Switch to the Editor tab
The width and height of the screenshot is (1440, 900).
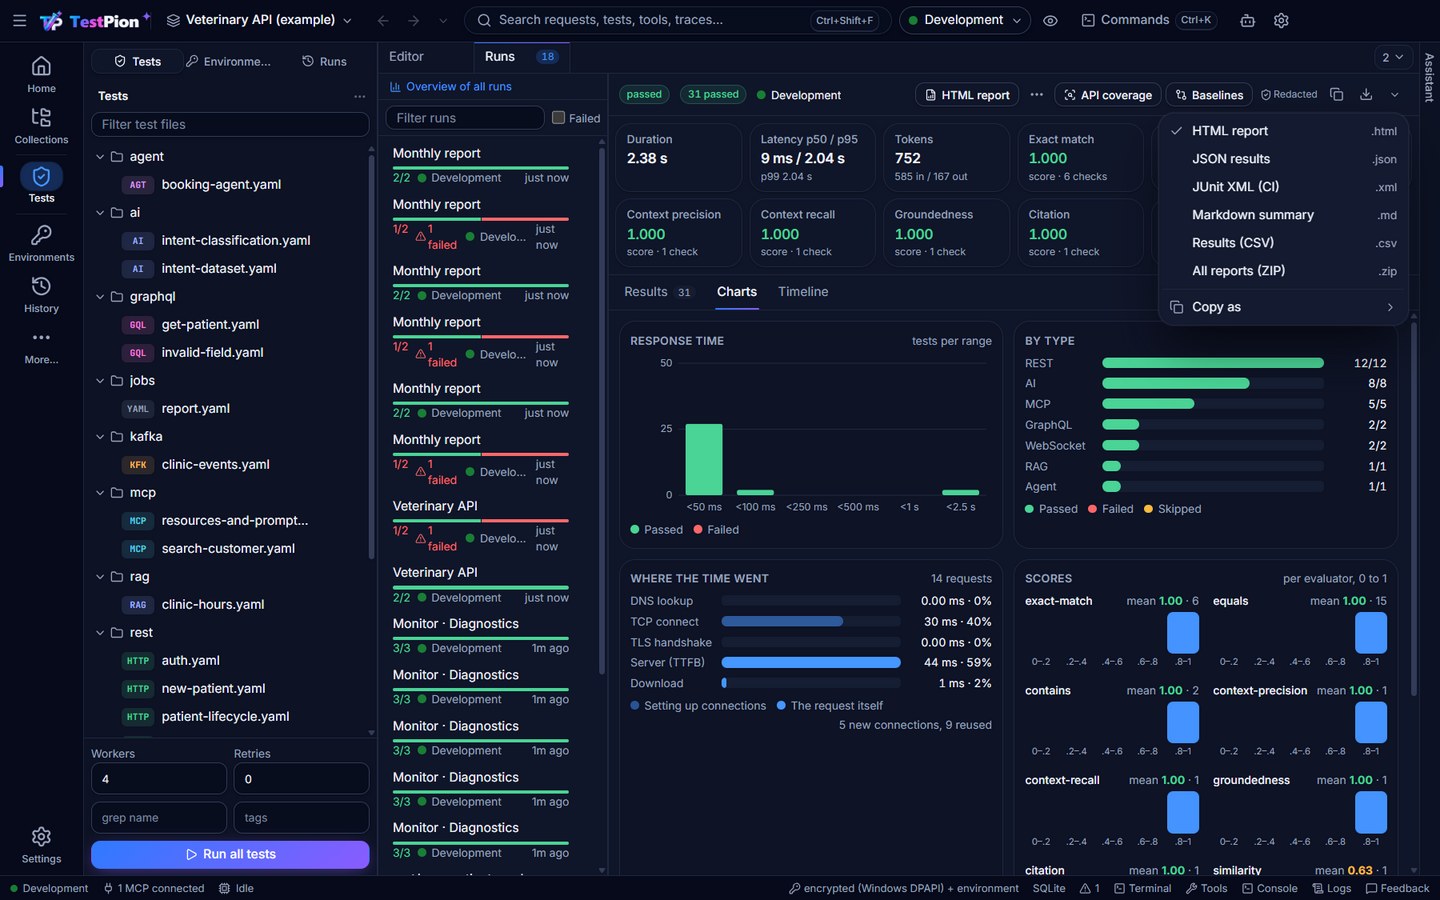[406, 57]
